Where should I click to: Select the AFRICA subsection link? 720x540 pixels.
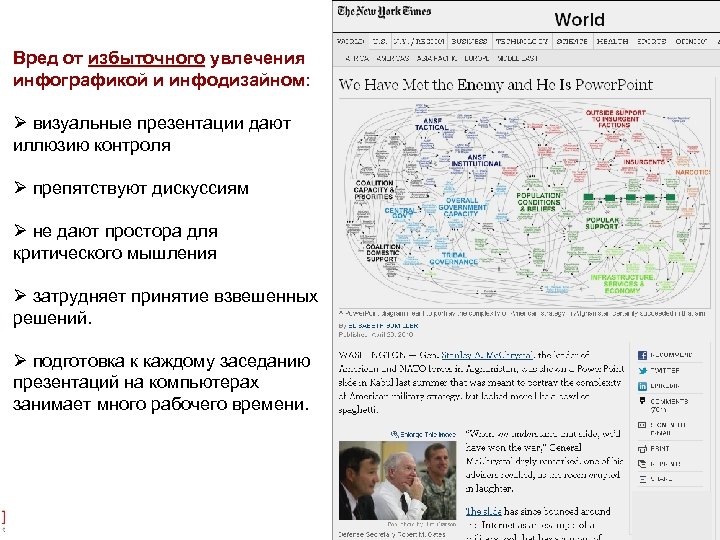(x=357, y=58)
